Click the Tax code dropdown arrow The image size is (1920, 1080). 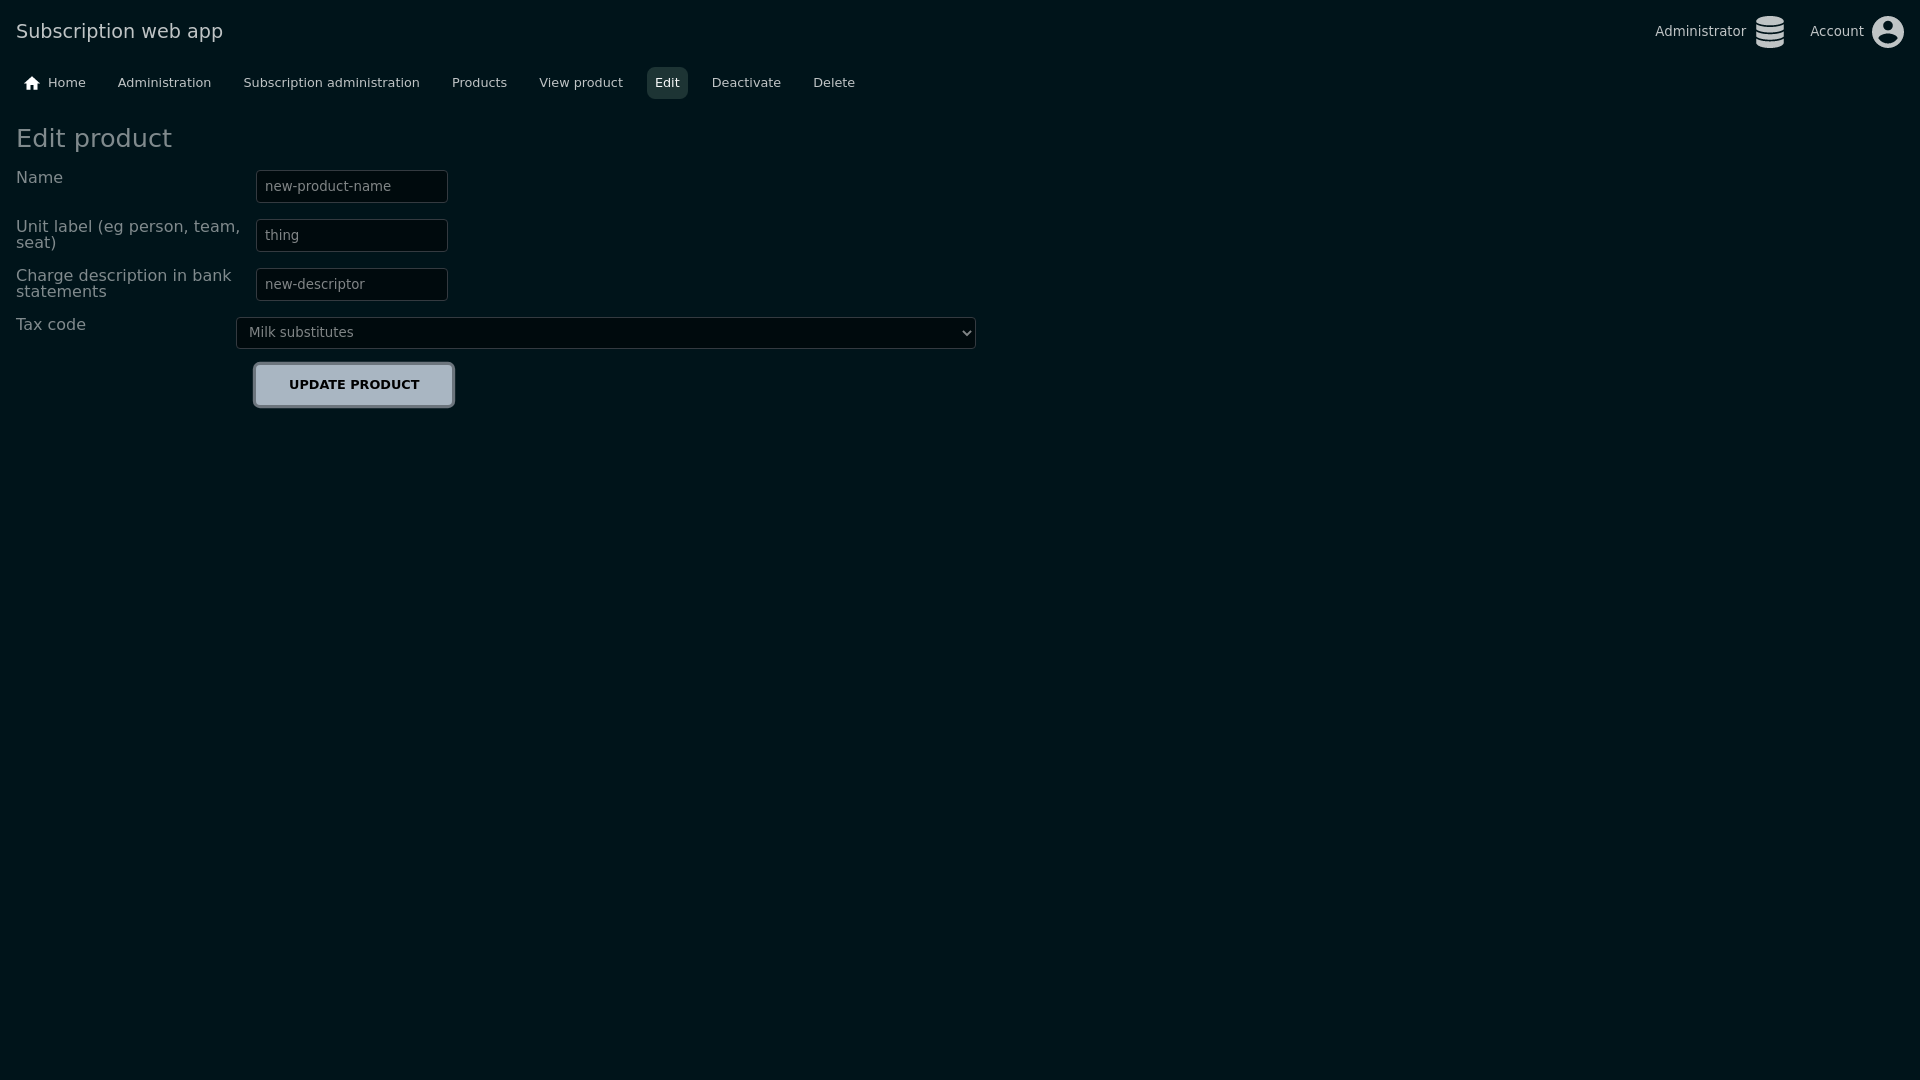966,333
